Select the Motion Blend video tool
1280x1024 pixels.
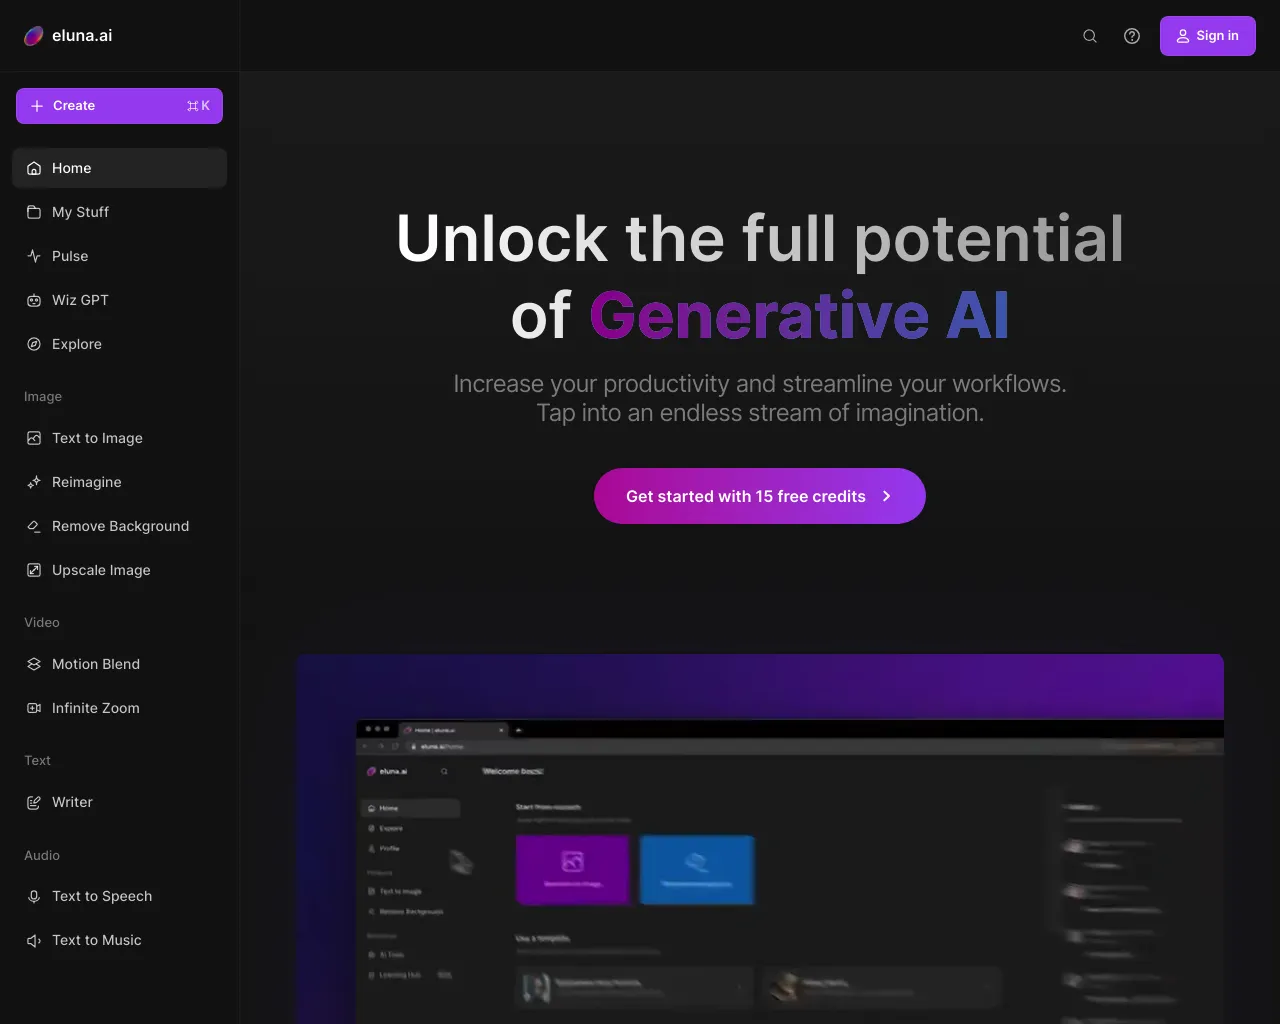(x=95, y=664)
